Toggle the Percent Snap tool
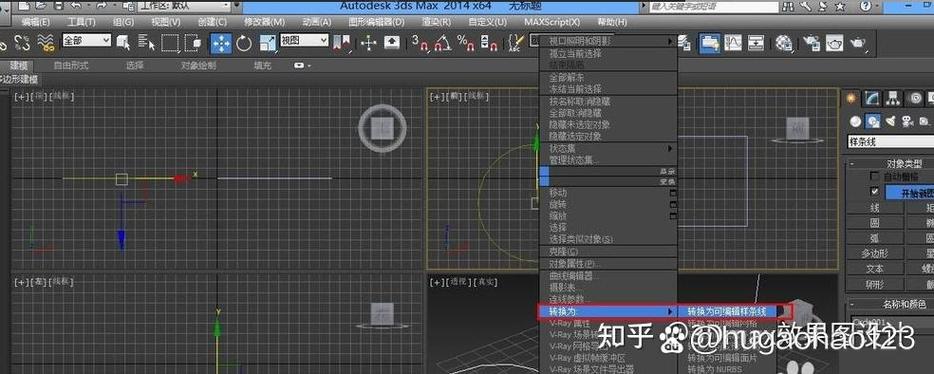Viewport: 934px width, 374px height. tap(465, 42)
